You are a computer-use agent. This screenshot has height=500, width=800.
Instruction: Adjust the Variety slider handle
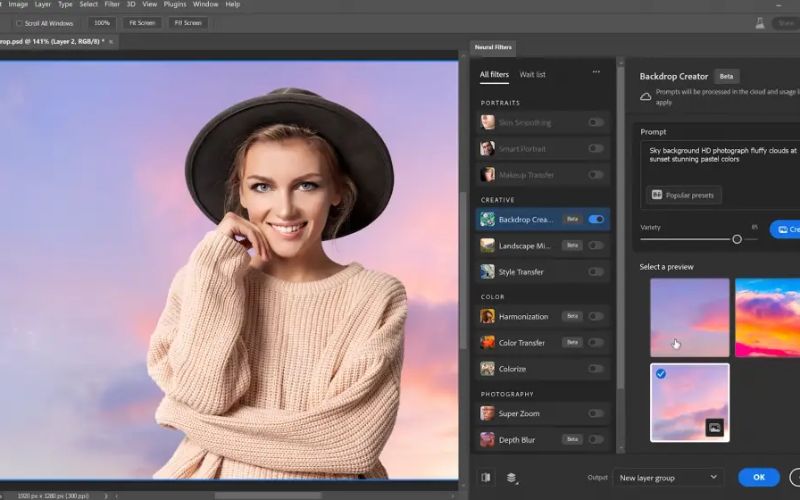pos(737,239)
